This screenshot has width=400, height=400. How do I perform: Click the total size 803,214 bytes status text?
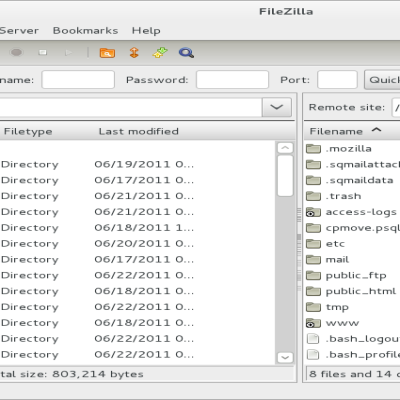pyautogui.click(x=71, y=374)
